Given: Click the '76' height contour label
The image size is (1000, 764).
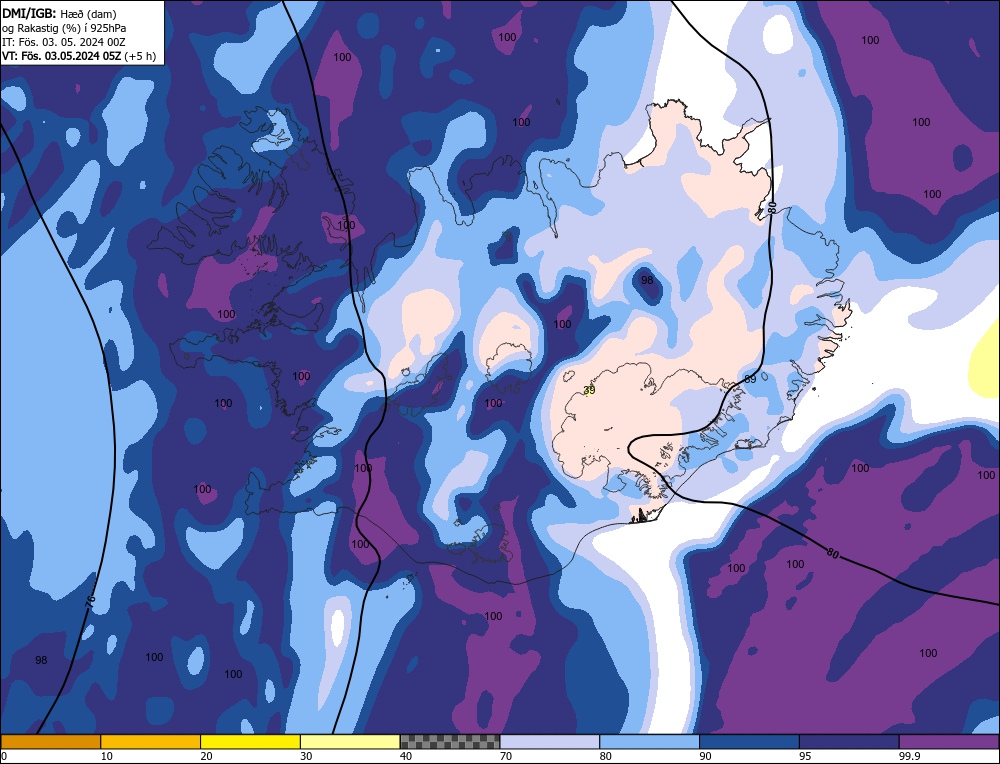Looking at the screenshot, I should [90, 600].
